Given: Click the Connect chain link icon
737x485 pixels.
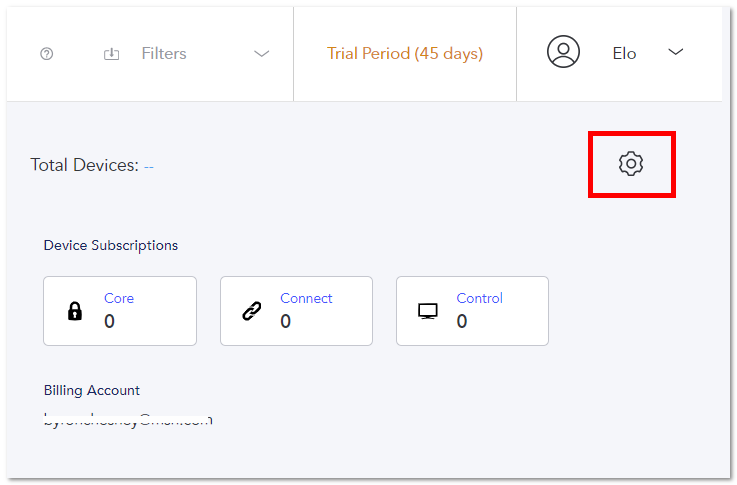Looking at the screenshot, I should tap(251, 311).
